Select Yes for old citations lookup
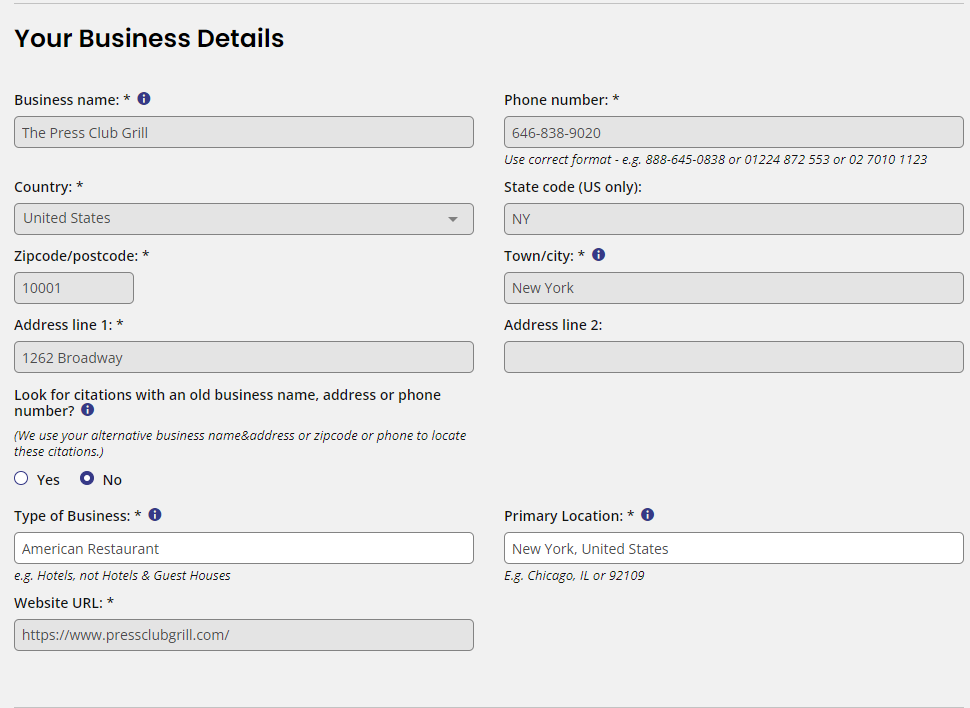 point(21,478)
